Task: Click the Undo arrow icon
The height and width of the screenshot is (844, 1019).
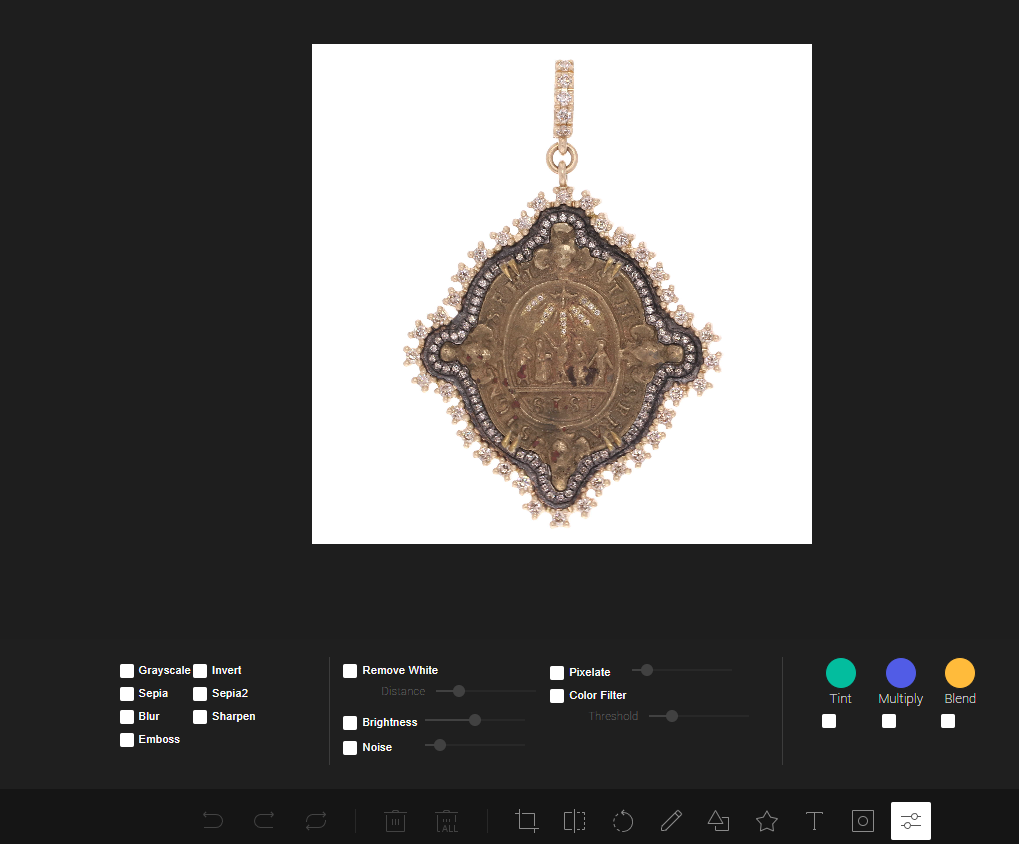Action: pyautogui.click(x=213, y=821)
